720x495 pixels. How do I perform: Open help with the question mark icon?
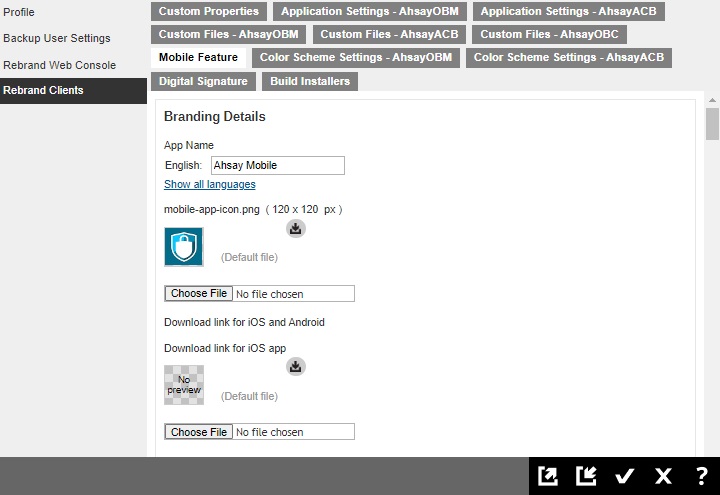coord(701,476)
